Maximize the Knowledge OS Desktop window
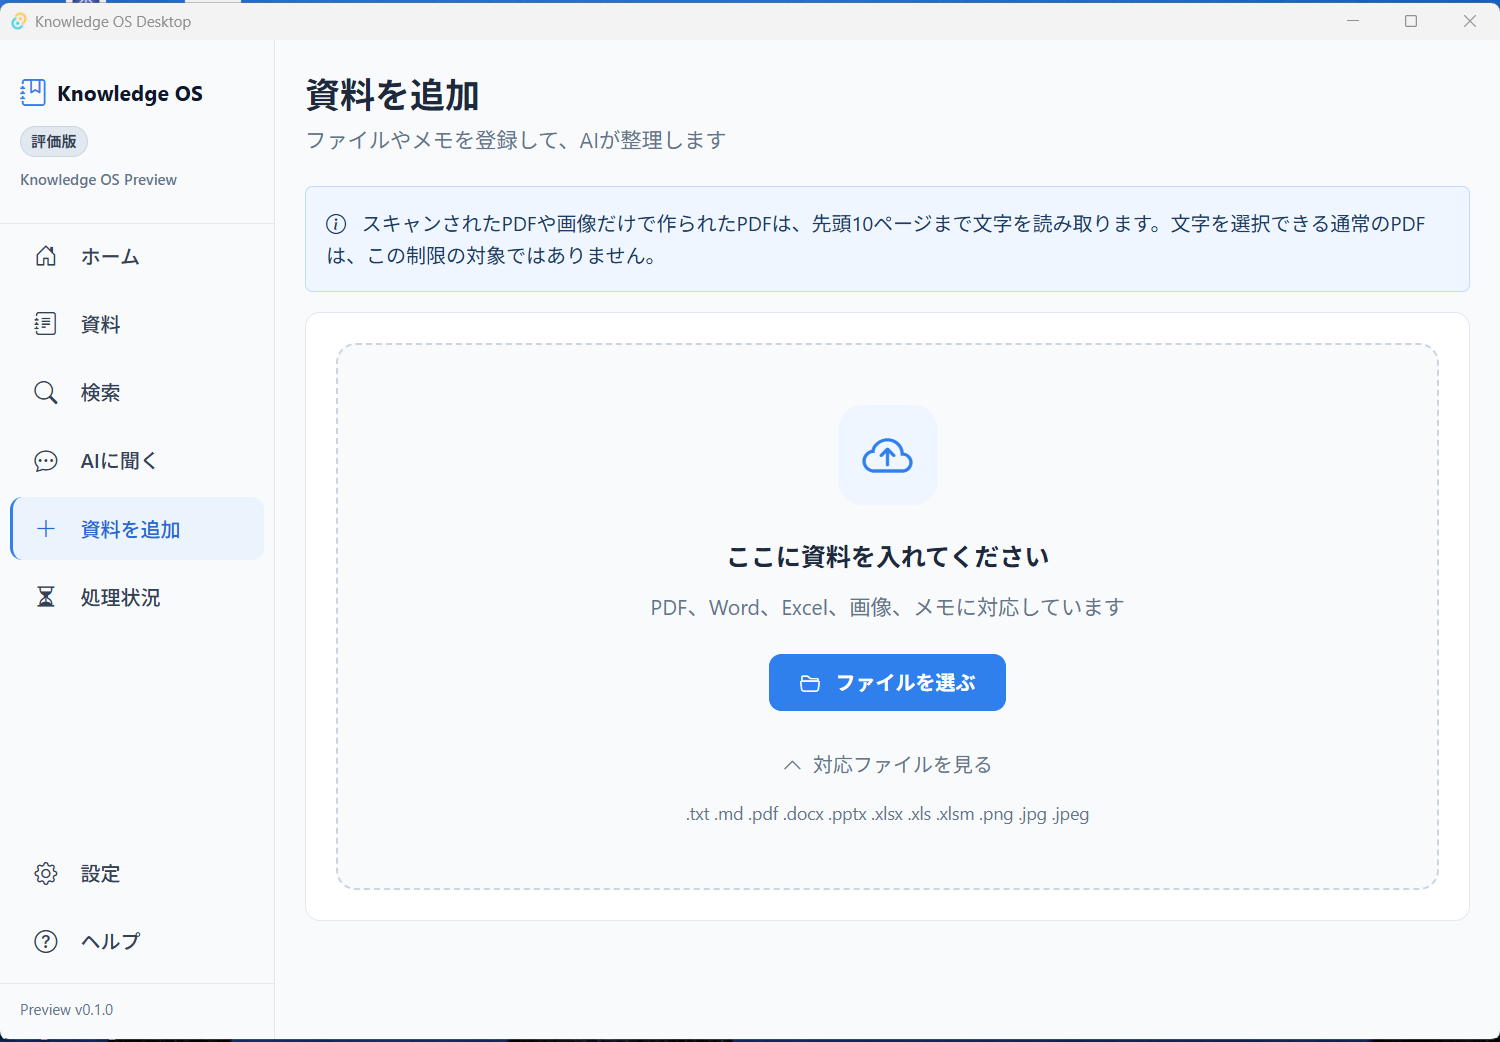1500x1042 pixels. coord(1411,21)
